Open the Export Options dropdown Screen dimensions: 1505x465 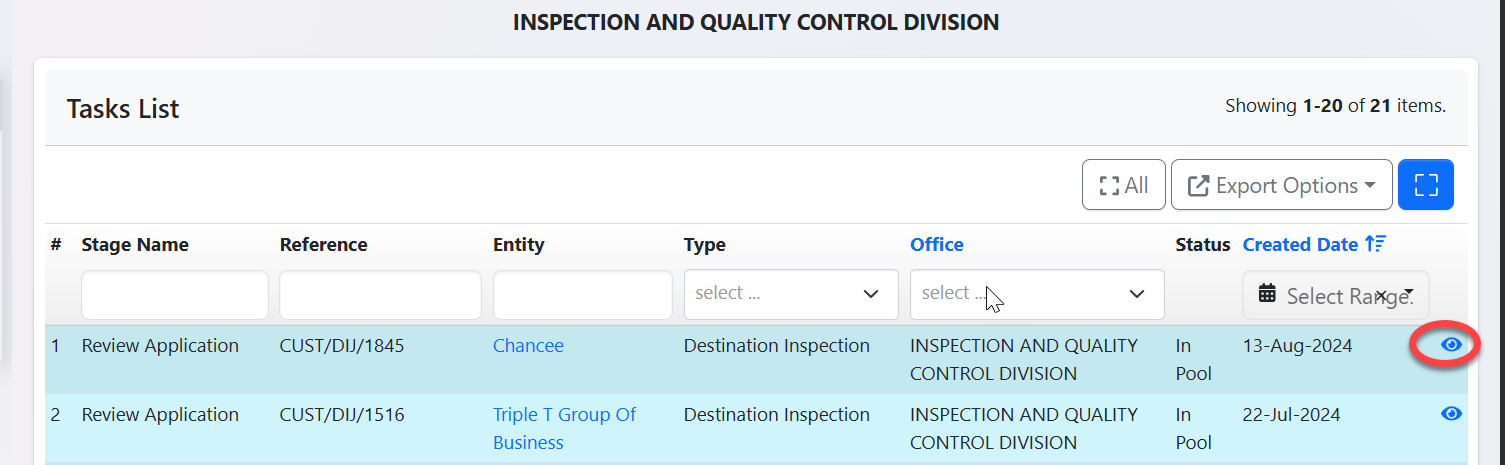(x=1281, y=185)
